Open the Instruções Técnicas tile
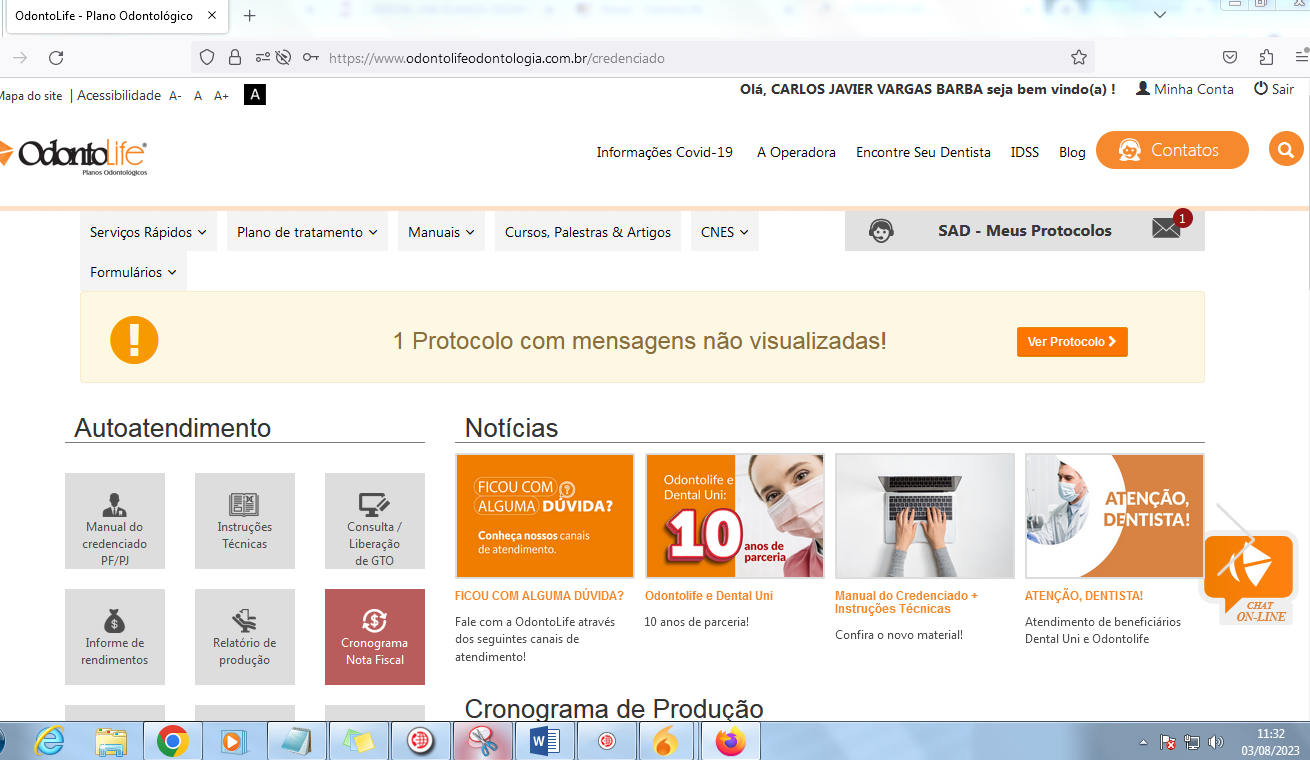 coord(245,521)
